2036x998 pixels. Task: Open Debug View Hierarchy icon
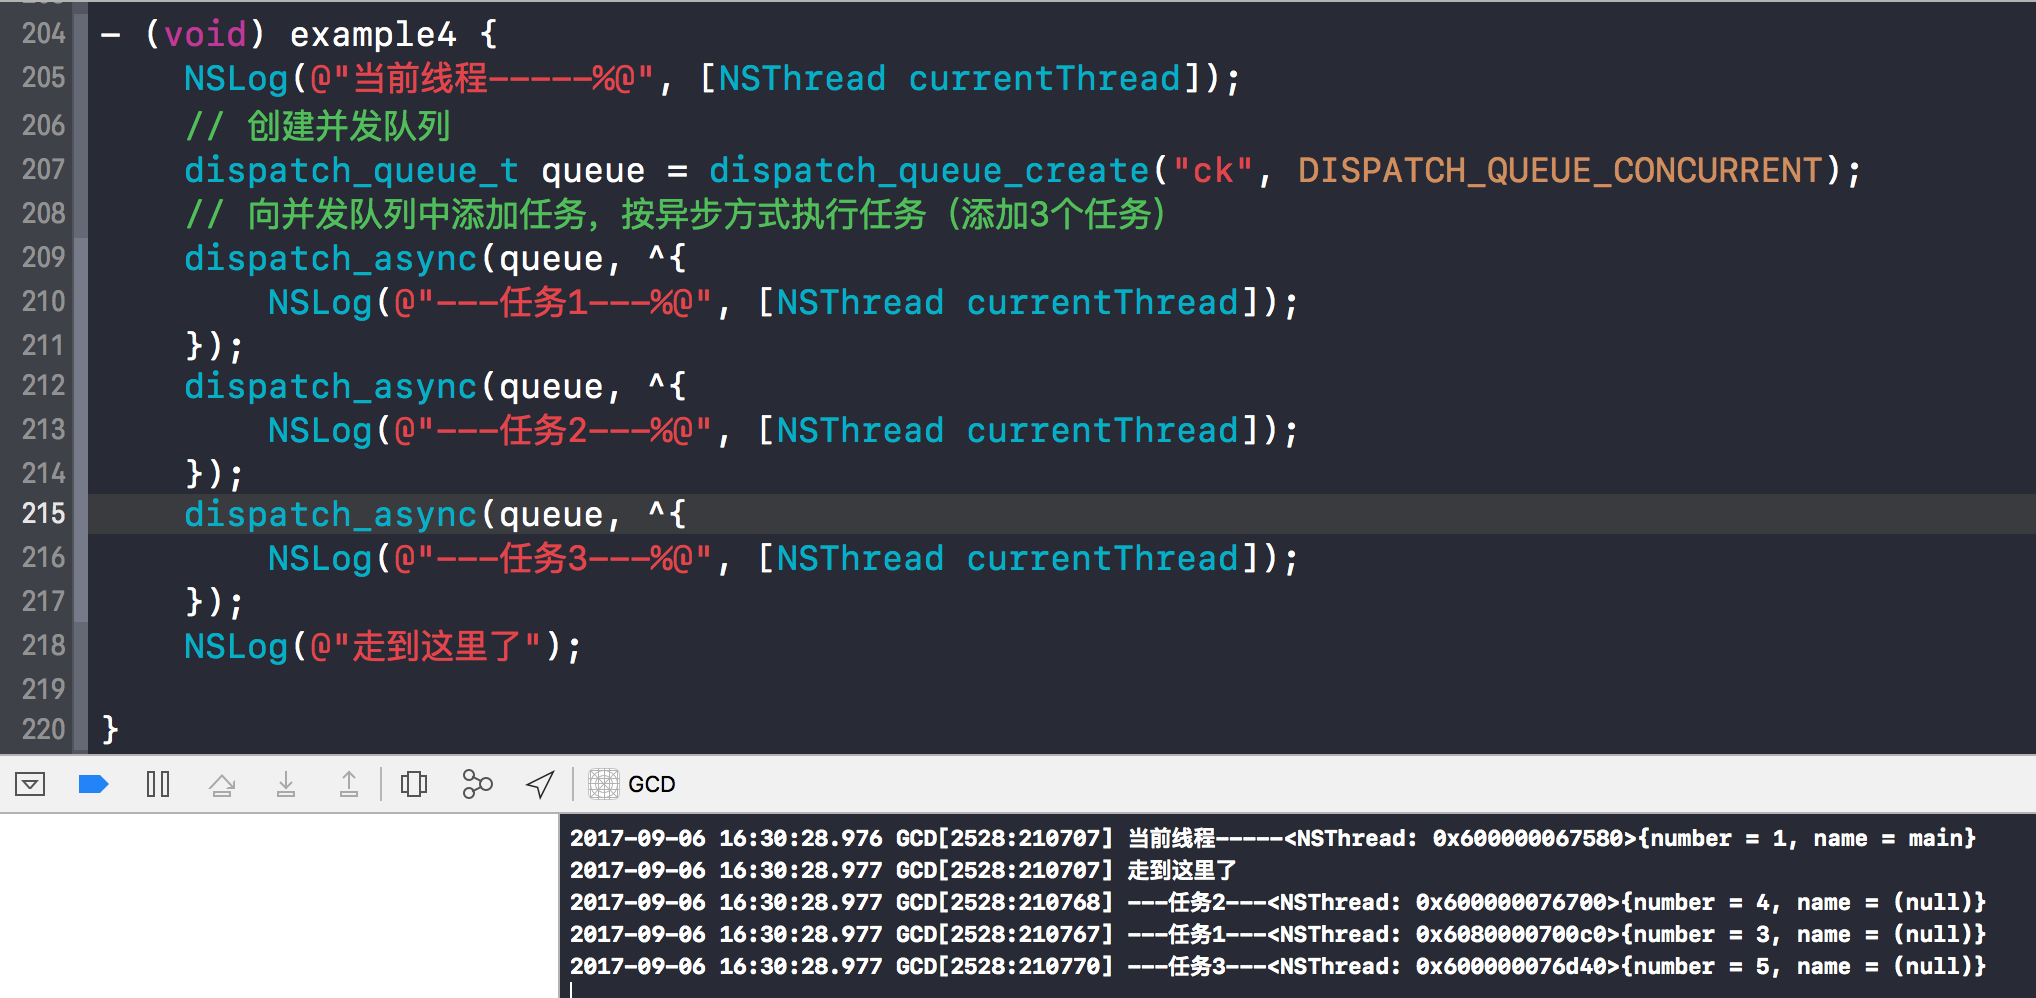click(x=414, y=784)
